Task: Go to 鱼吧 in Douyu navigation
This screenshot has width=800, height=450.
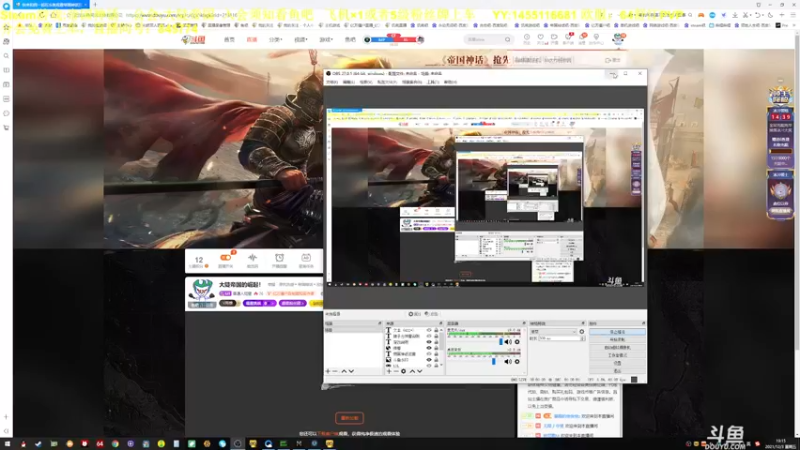Action: pos(350,39)
